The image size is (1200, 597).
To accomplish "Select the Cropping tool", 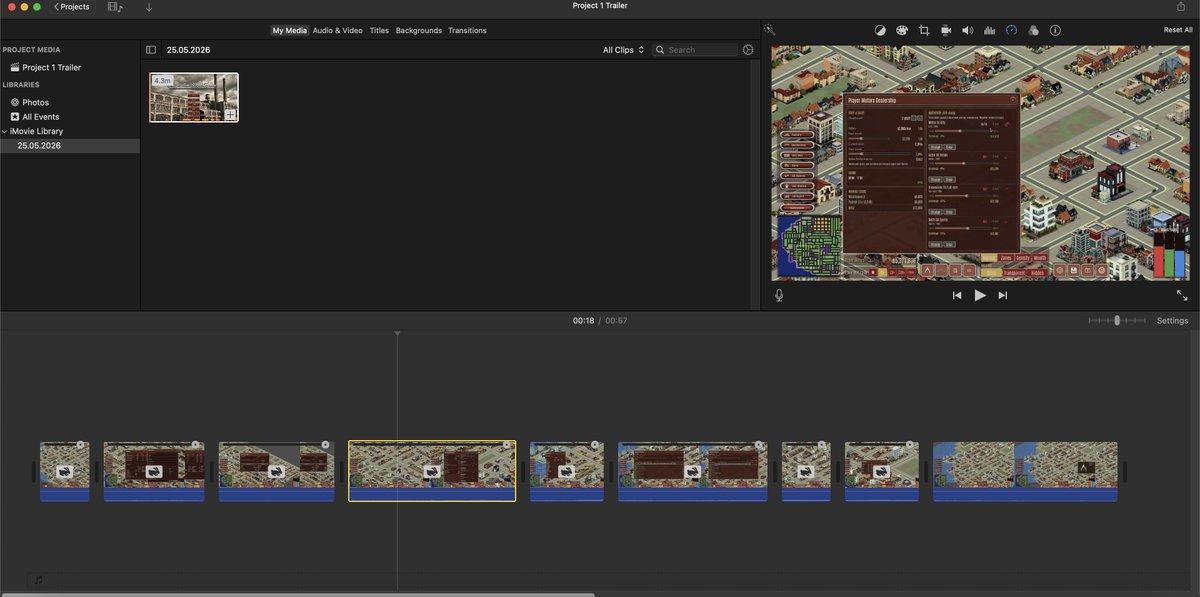I will coord(924,30).
